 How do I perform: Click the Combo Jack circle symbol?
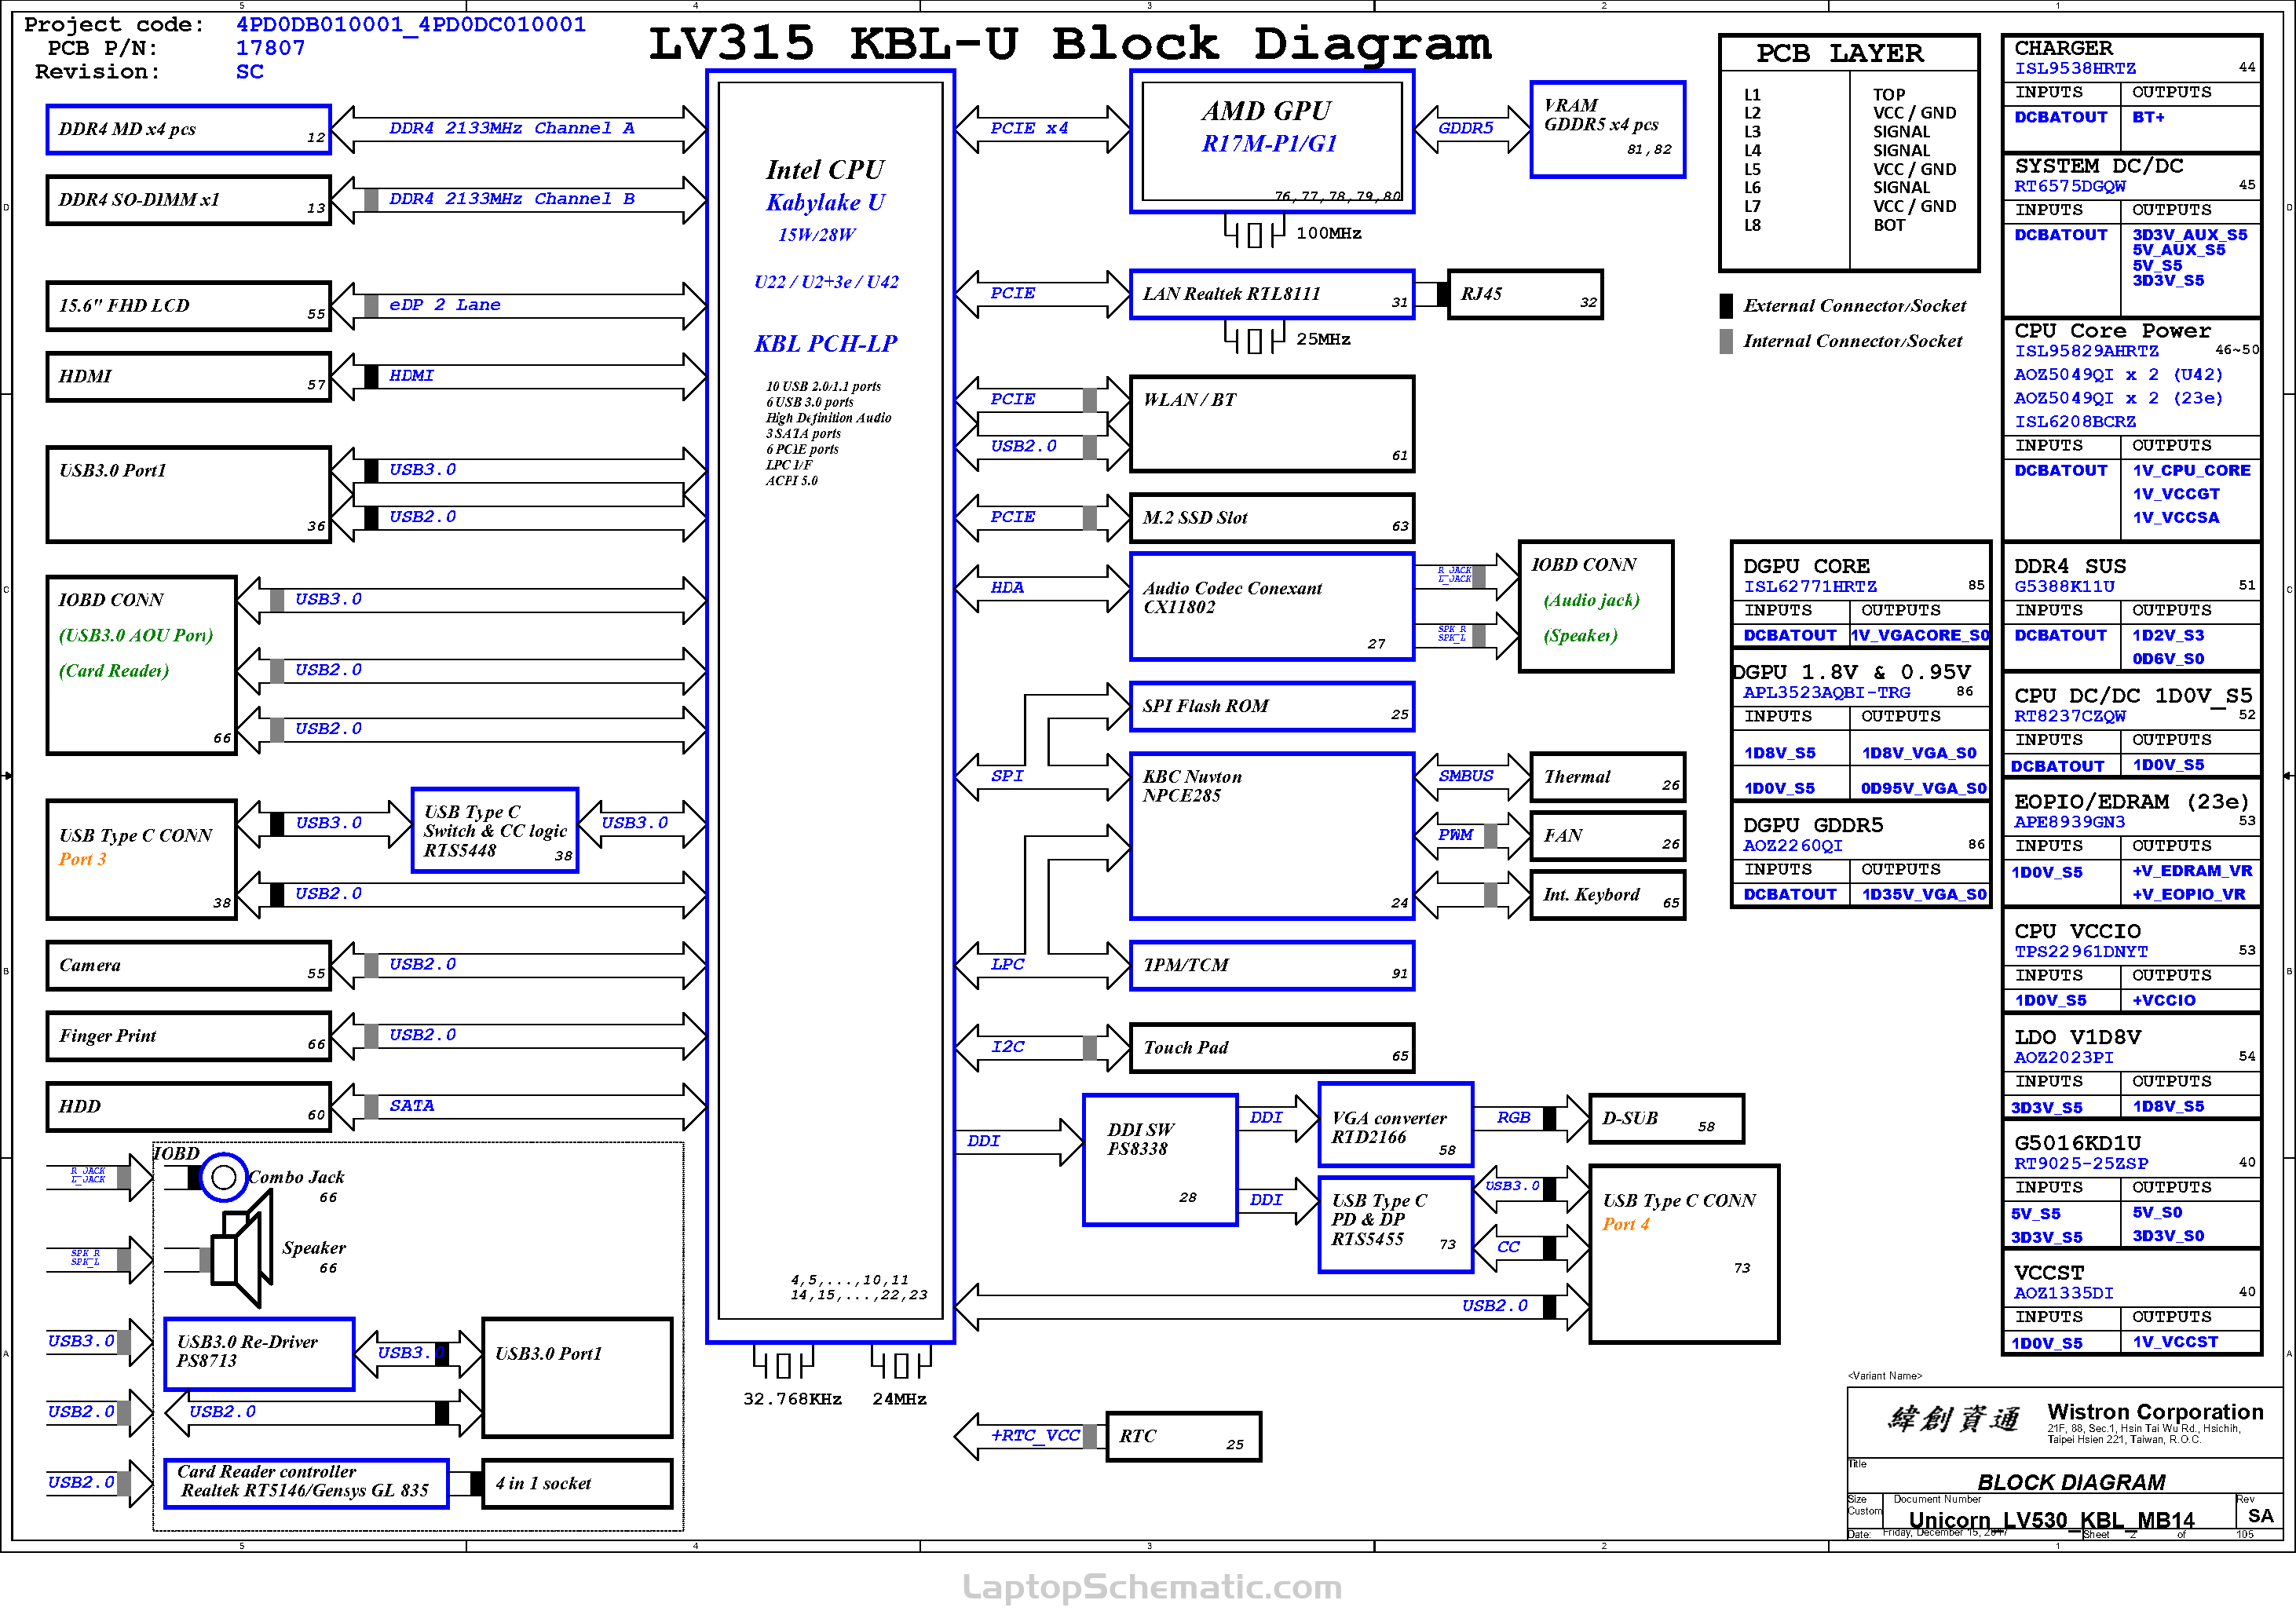click(x=224, y=1177)
